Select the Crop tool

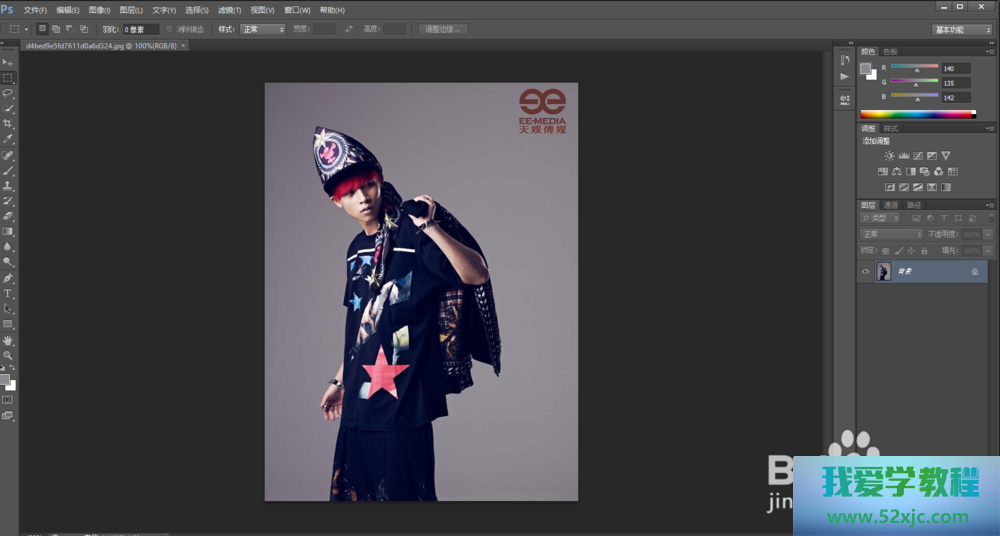point(8,124)
